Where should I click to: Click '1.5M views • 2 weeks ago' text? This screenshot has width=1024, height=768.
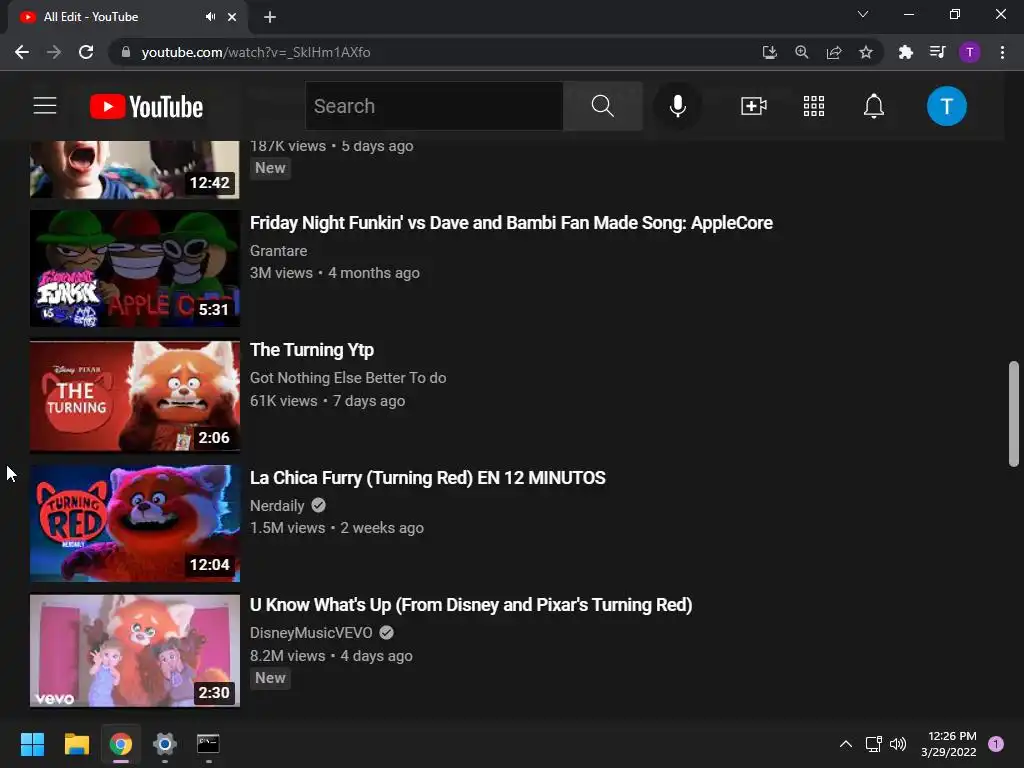coord(336,528)
